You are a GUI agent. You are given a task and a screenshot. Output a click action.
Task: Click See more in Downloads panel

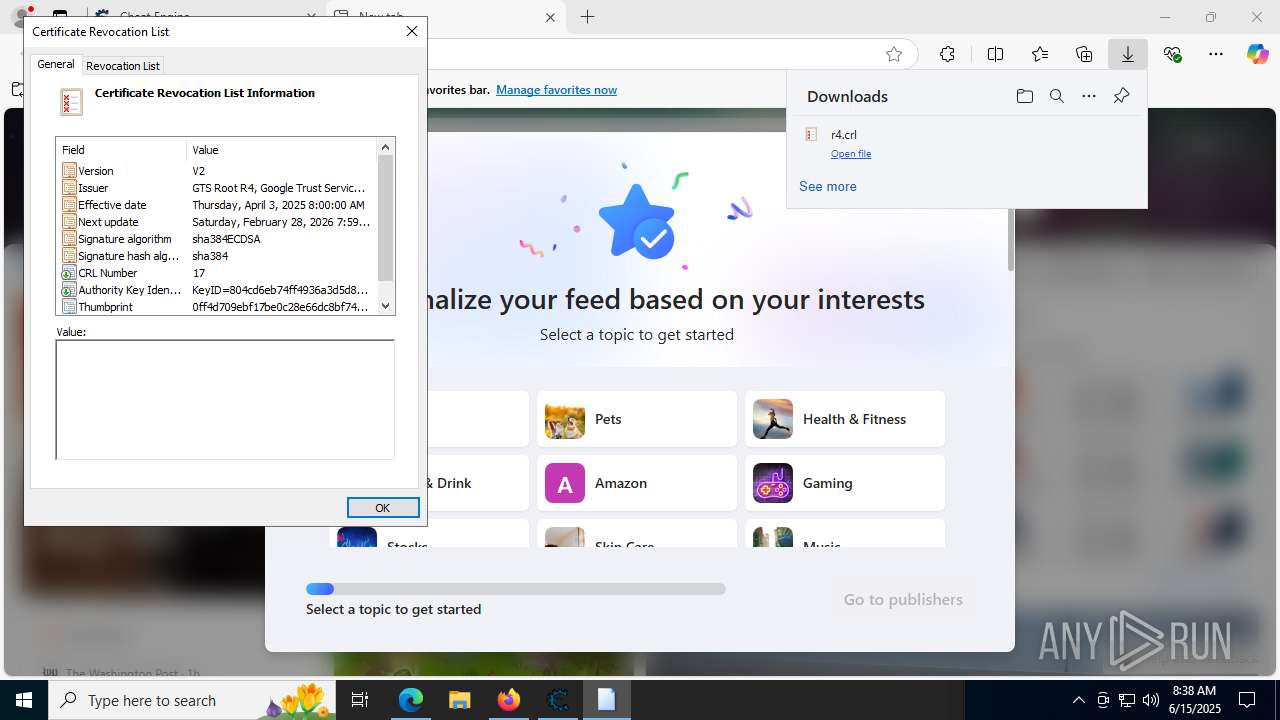coord(828,186)
